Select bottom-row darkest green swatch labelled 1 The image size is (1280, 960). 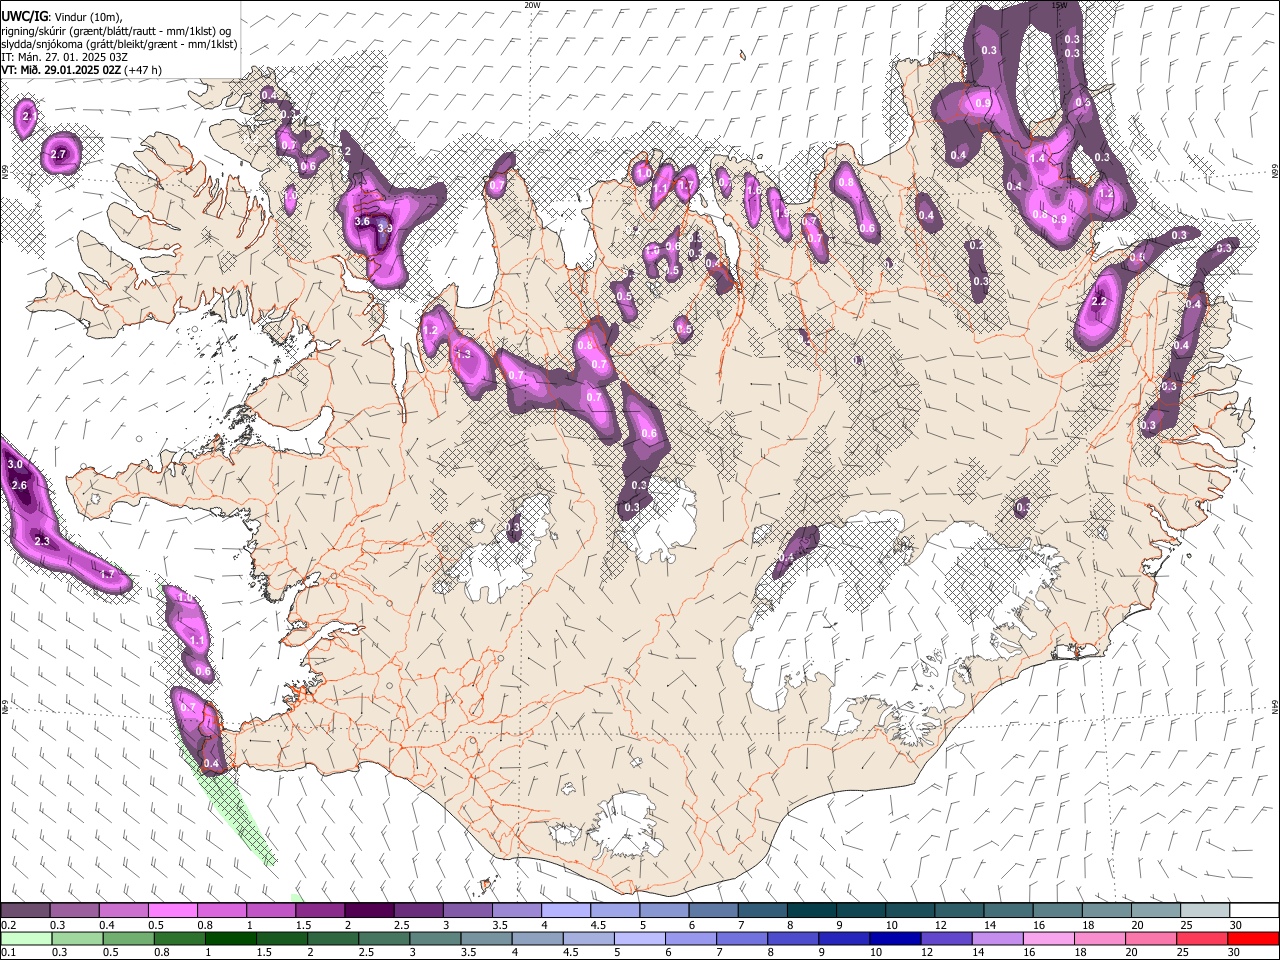[x=232, y=938]
